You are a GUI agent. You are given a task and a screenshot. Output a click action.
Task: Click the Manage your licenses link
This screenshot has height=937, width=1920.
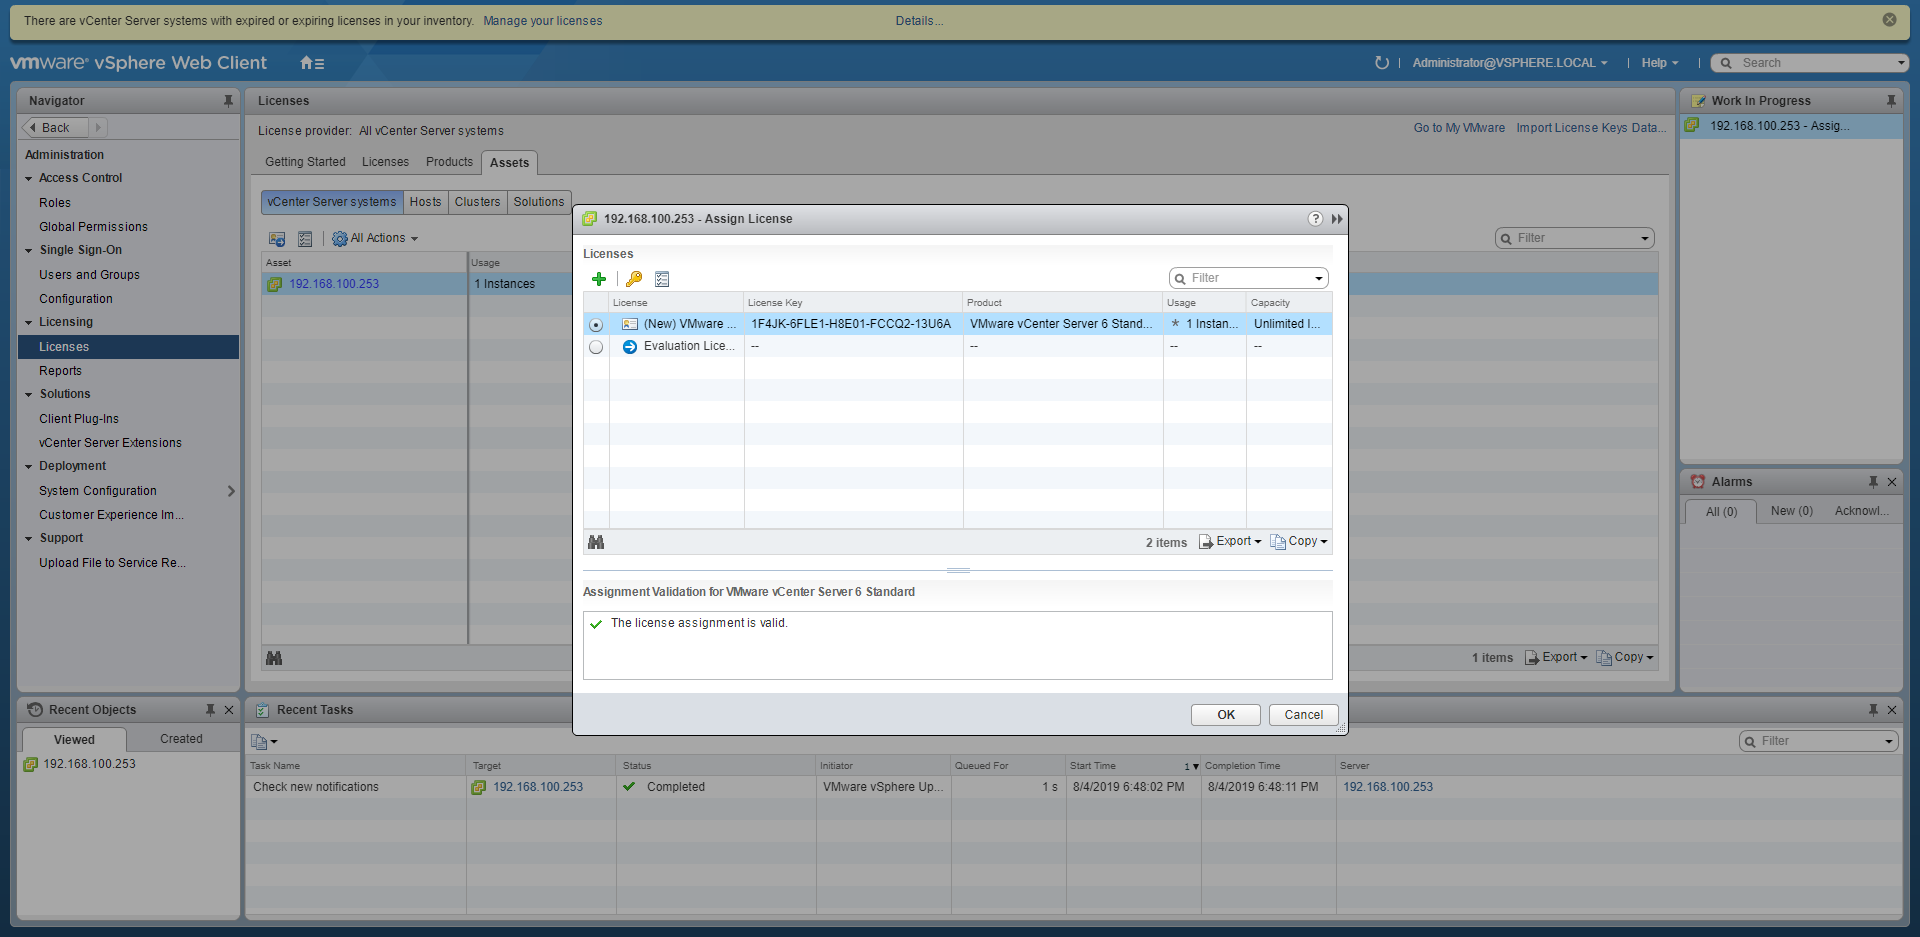click(x=542, y=21)
